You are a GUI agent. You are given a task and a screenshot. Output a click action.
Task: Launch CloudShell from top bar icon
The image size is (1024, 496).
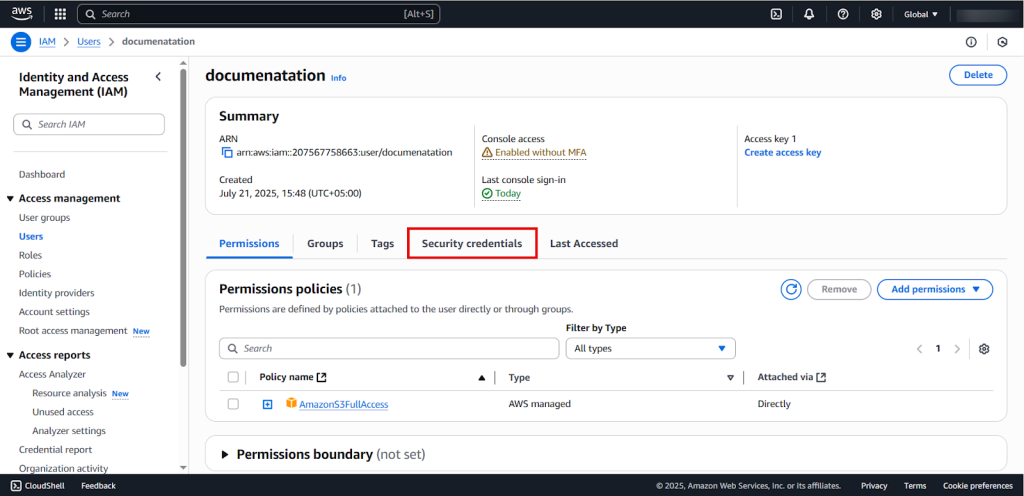[776, 14]
